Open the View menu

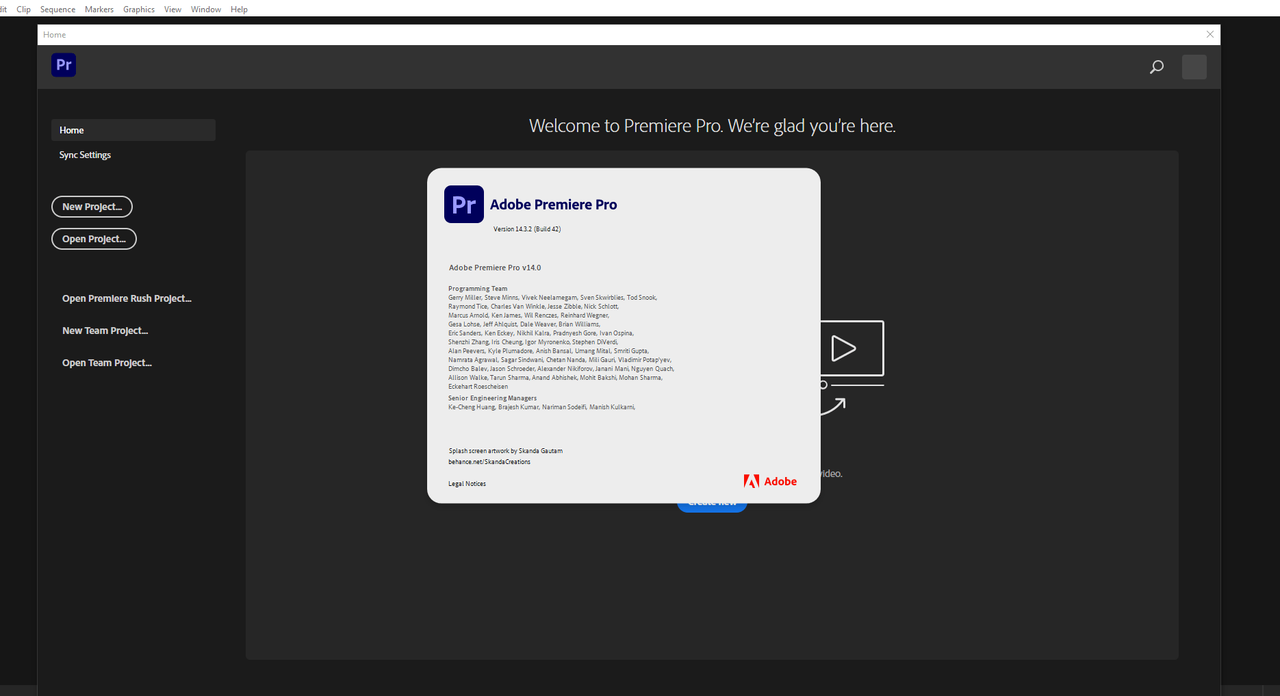(x=173, y=9)
